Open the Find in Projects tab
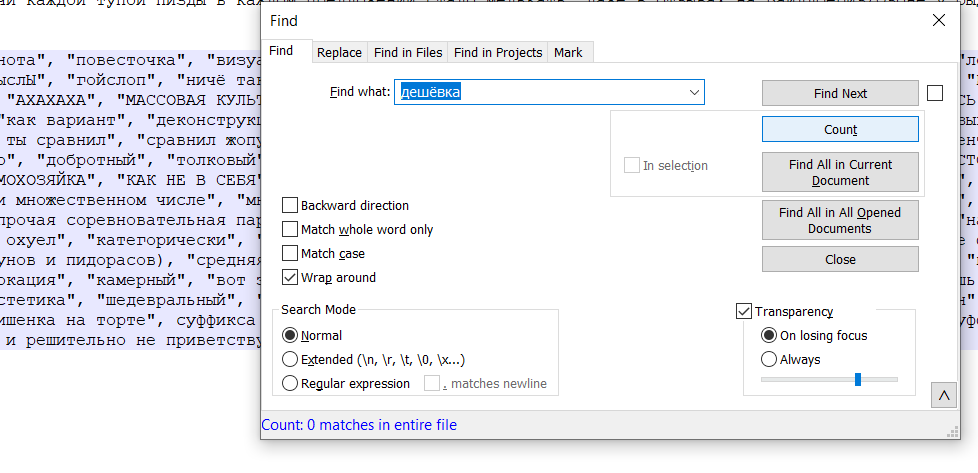The height and width of the screenshot is (473, 978). coord(498,53)
